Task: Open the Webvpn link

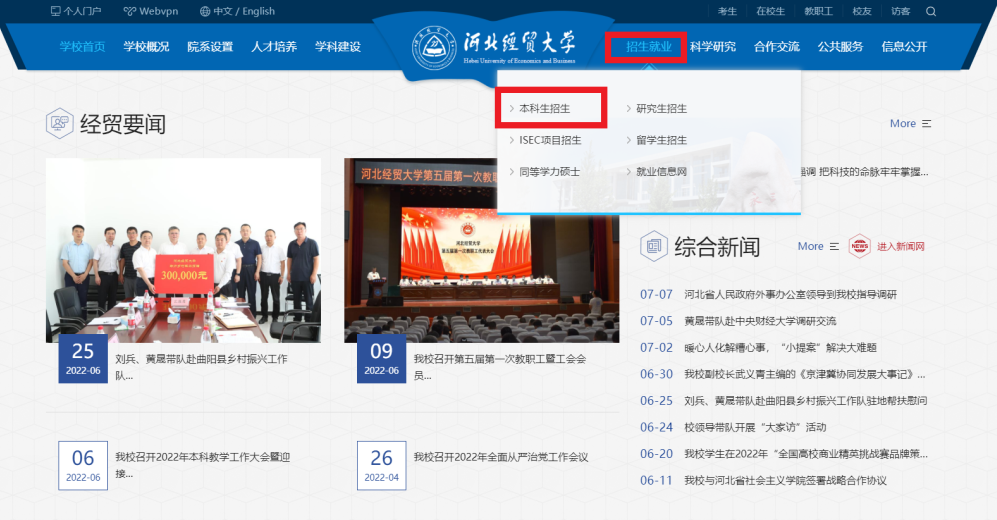Action: pyautogui.click(x=151, y=11)
